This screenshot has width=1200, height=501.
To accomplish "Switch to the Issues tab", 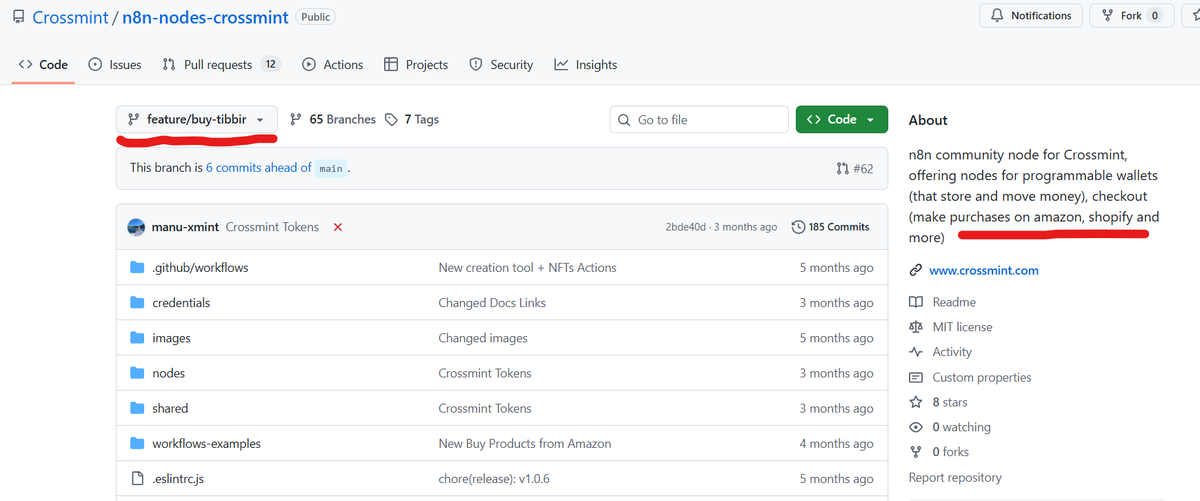I will 115,65.
